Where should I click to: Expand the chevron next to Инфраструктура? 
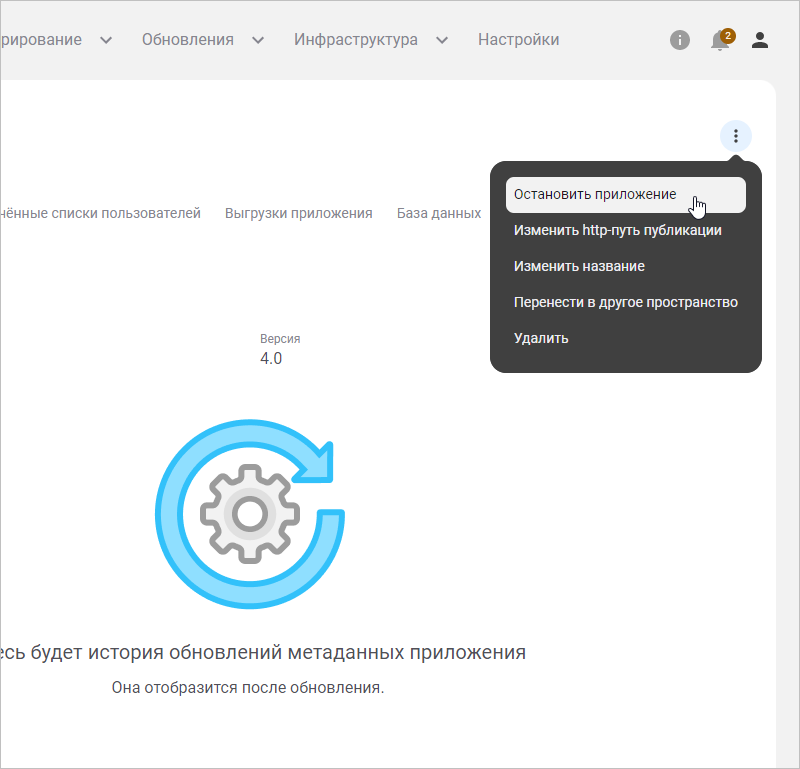442,40
